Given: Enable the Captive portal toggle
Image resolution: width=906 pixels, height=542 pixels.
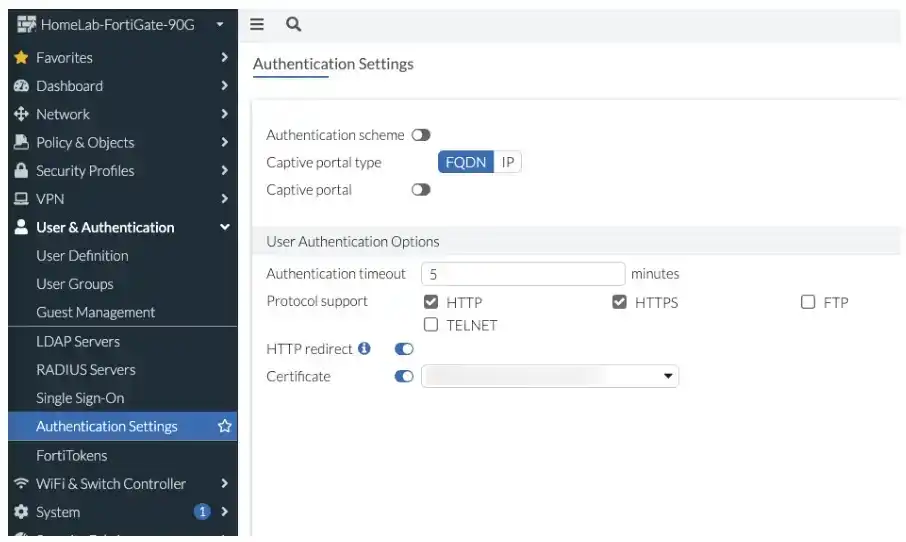Looking at the screenshot, I should 421,190.
